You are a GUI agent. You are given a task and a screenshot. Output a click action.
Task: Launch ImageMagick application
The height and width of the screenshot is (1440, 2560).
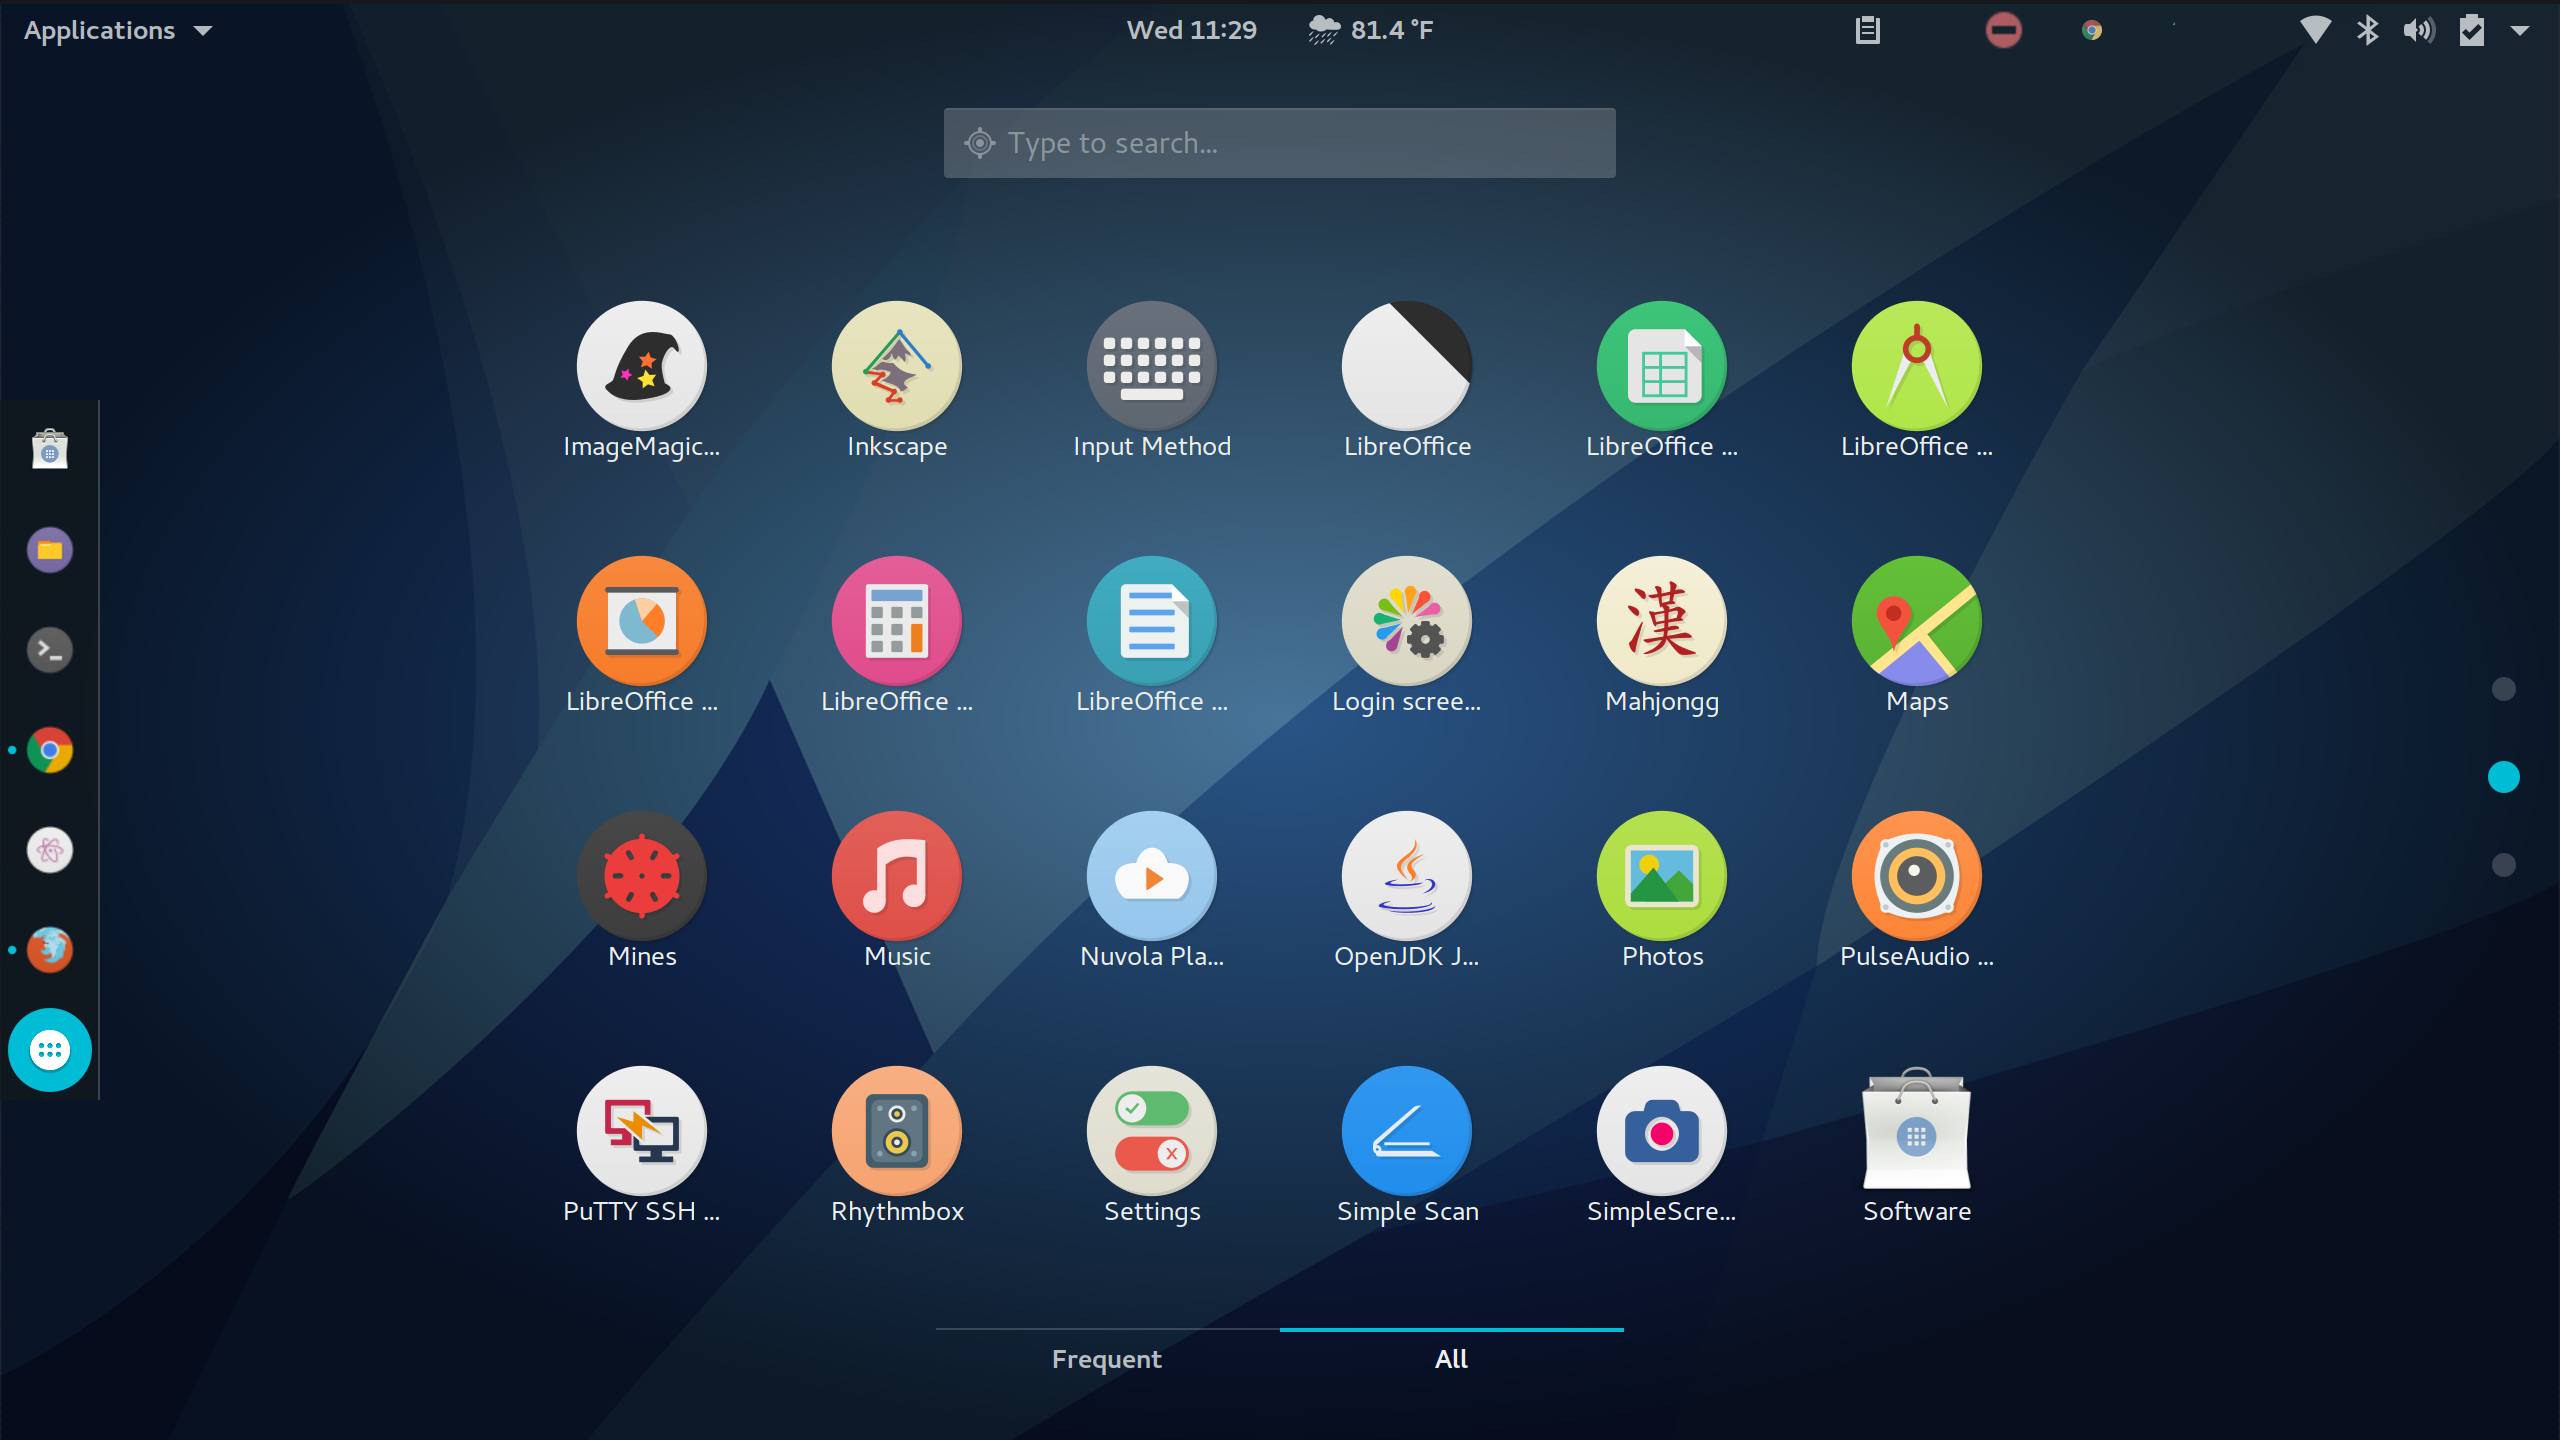(640, 364)
